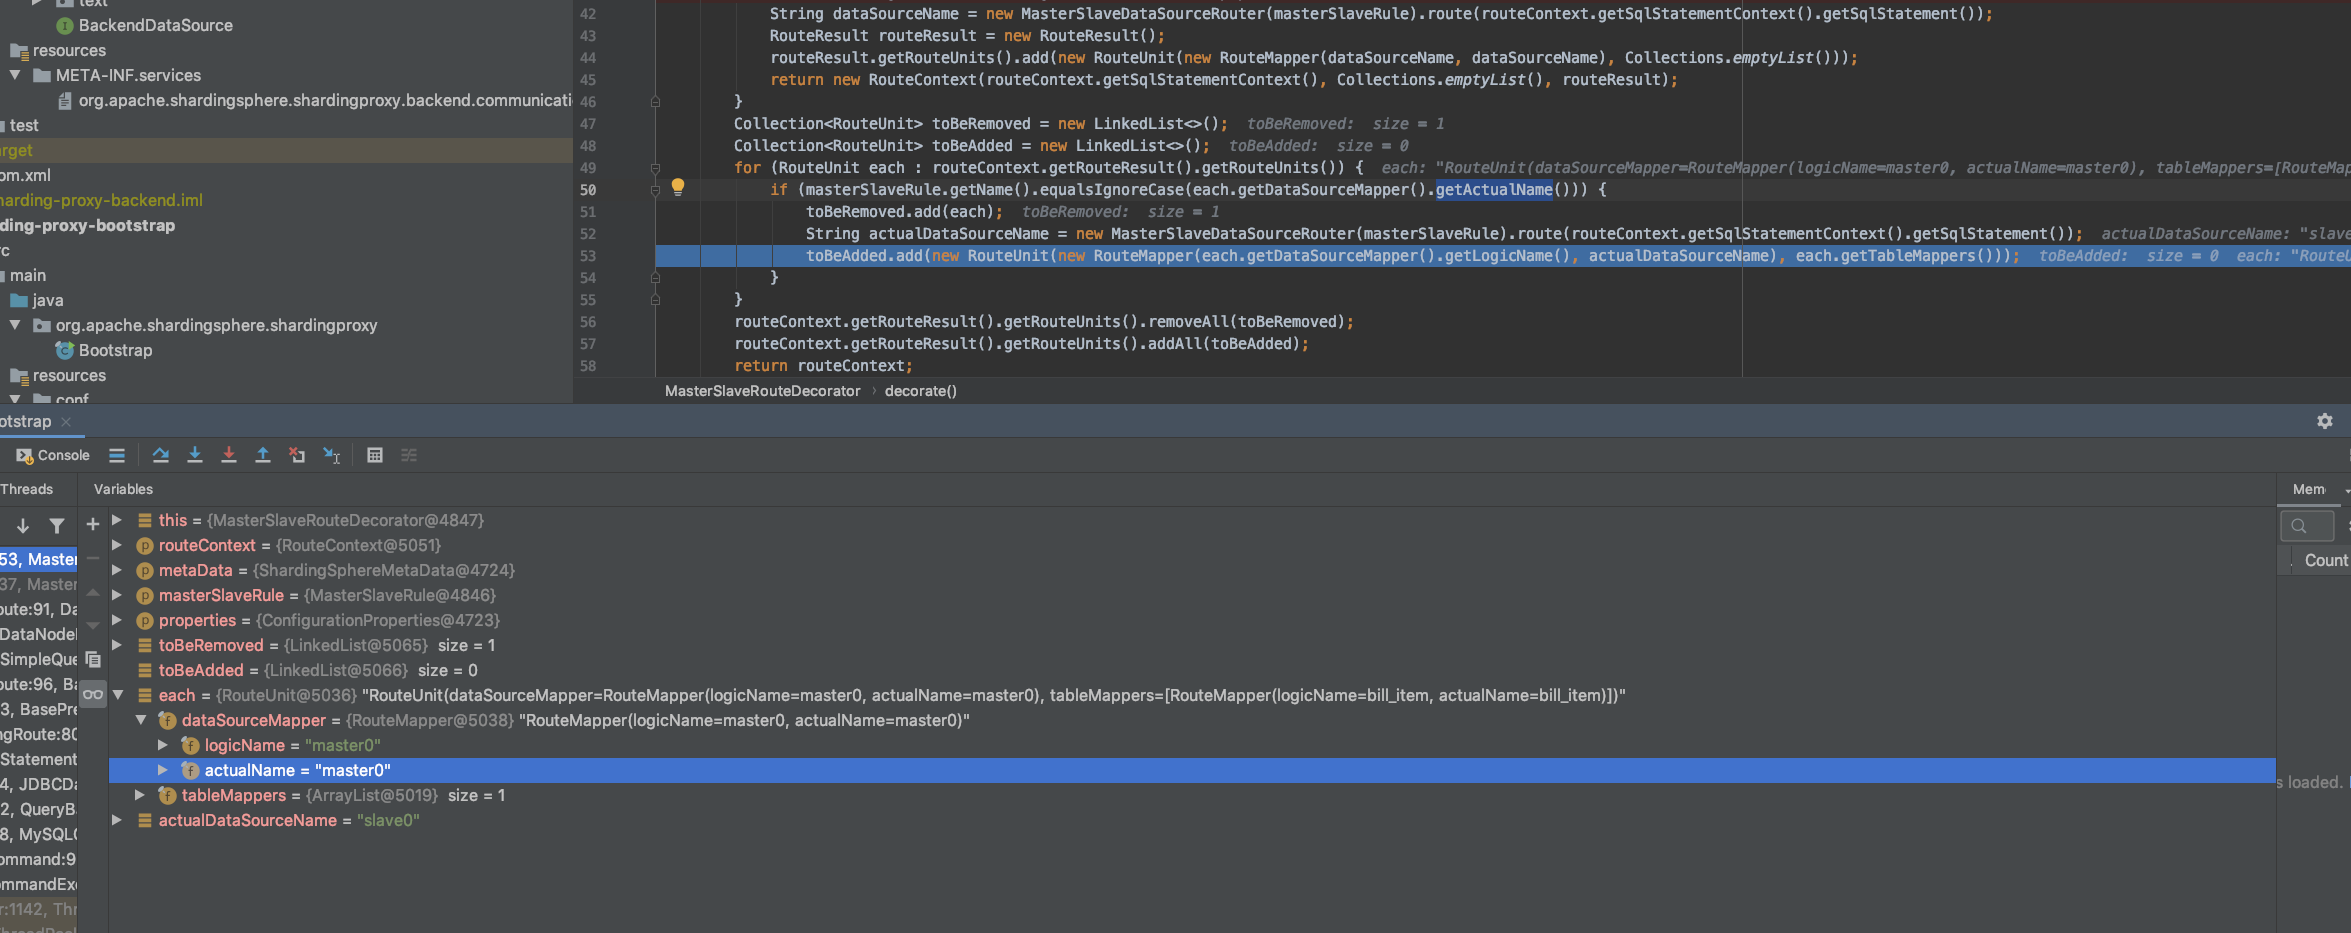Expand the tableMappers variable entry
The image size is (2351, 933).
click(x=140, y=795)
